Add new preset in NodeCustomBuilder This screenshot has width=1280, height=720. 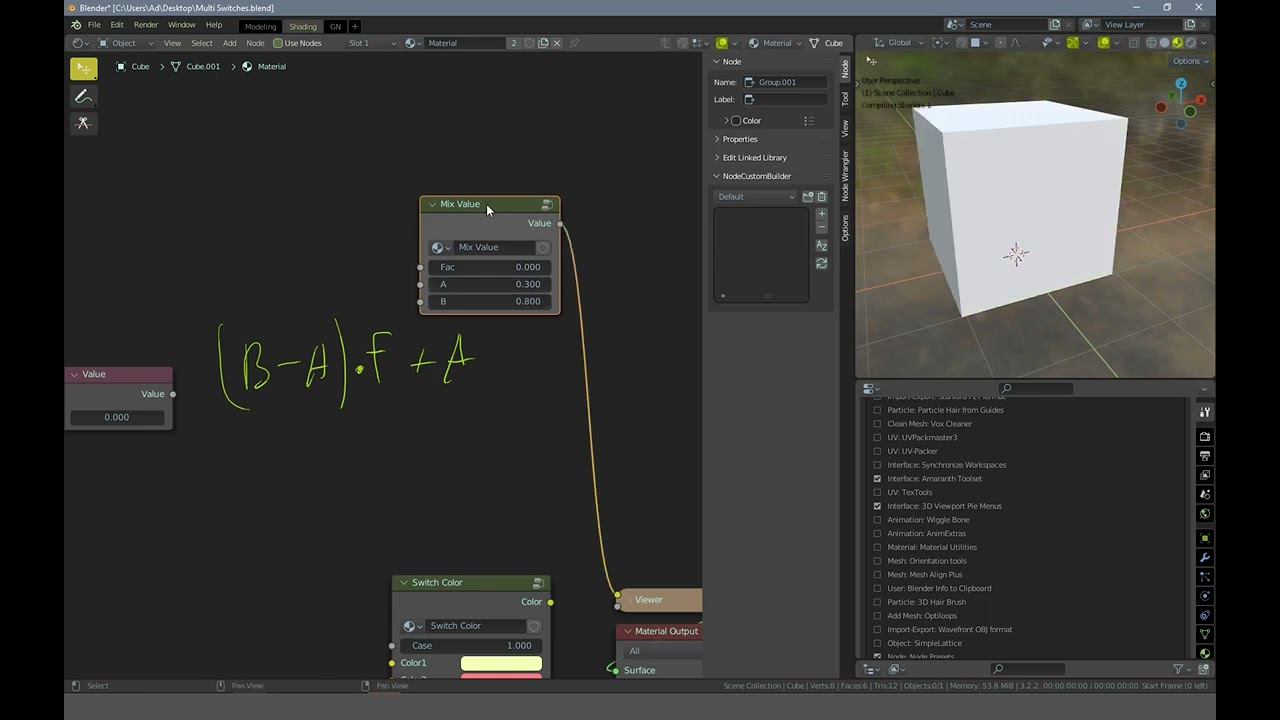[x=808, y=197]
